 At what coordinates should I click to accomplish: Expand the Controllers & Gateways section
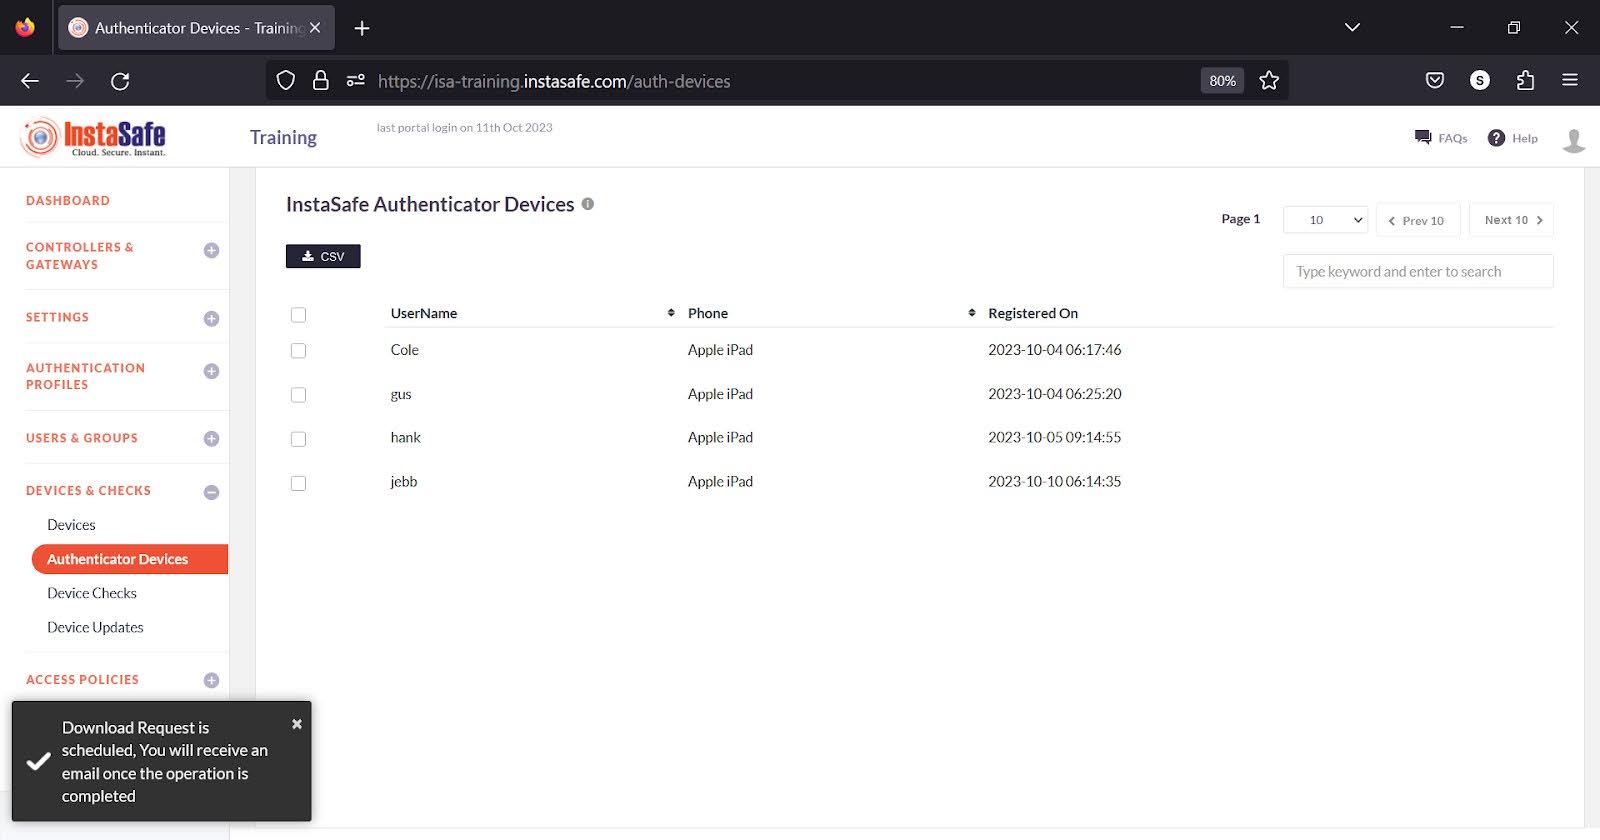click(x=211, y=251)
